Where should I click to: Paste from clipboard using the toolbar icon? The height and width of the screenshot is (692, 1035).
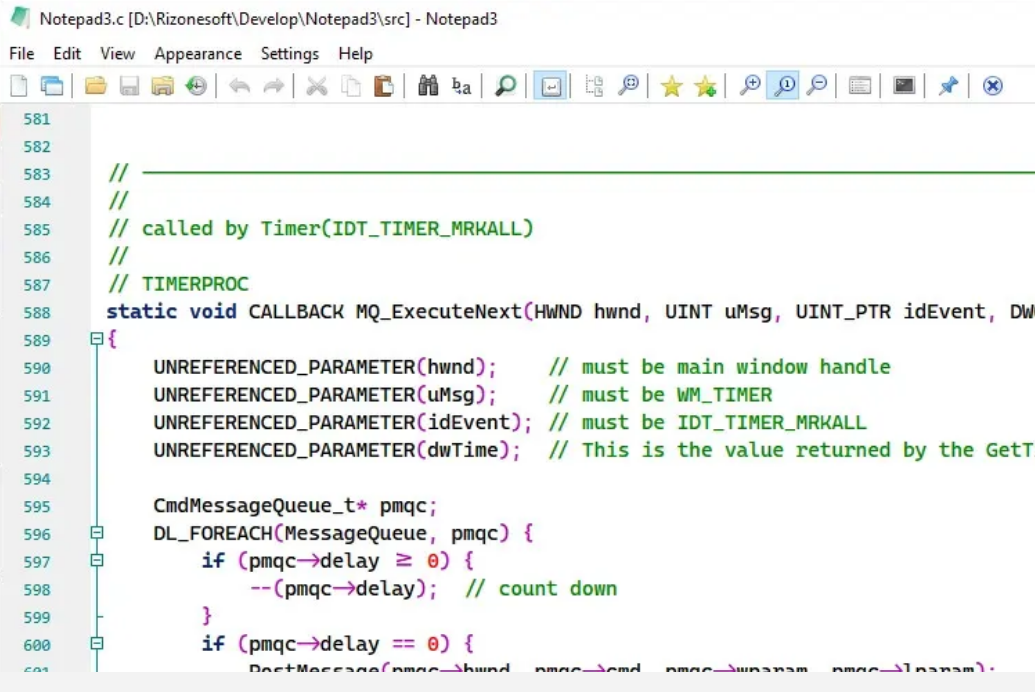pyautogui.click(x=383, y=86)
